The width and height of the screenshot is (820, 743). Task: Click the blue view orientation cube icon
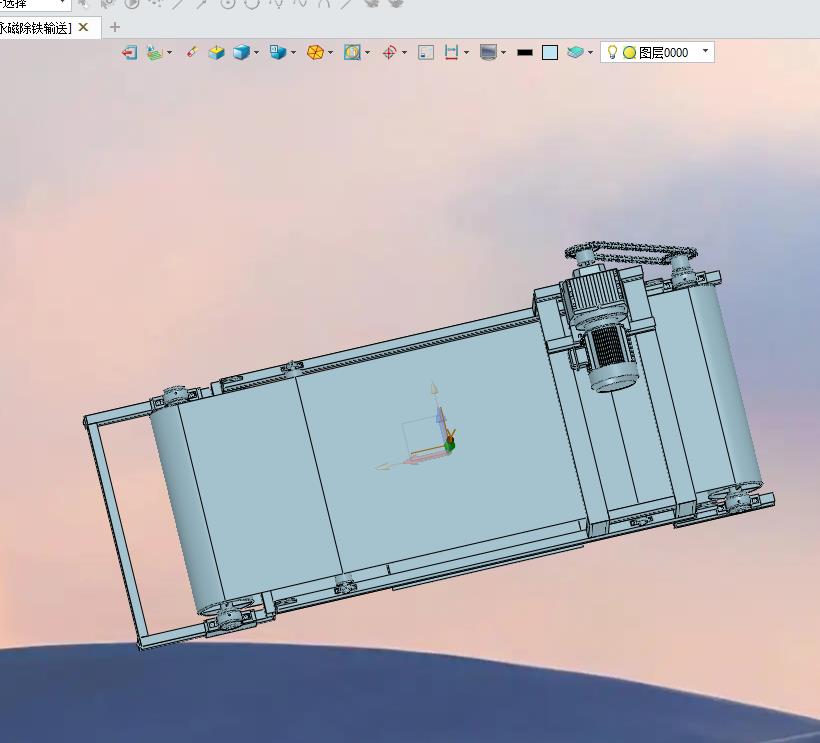278,52
